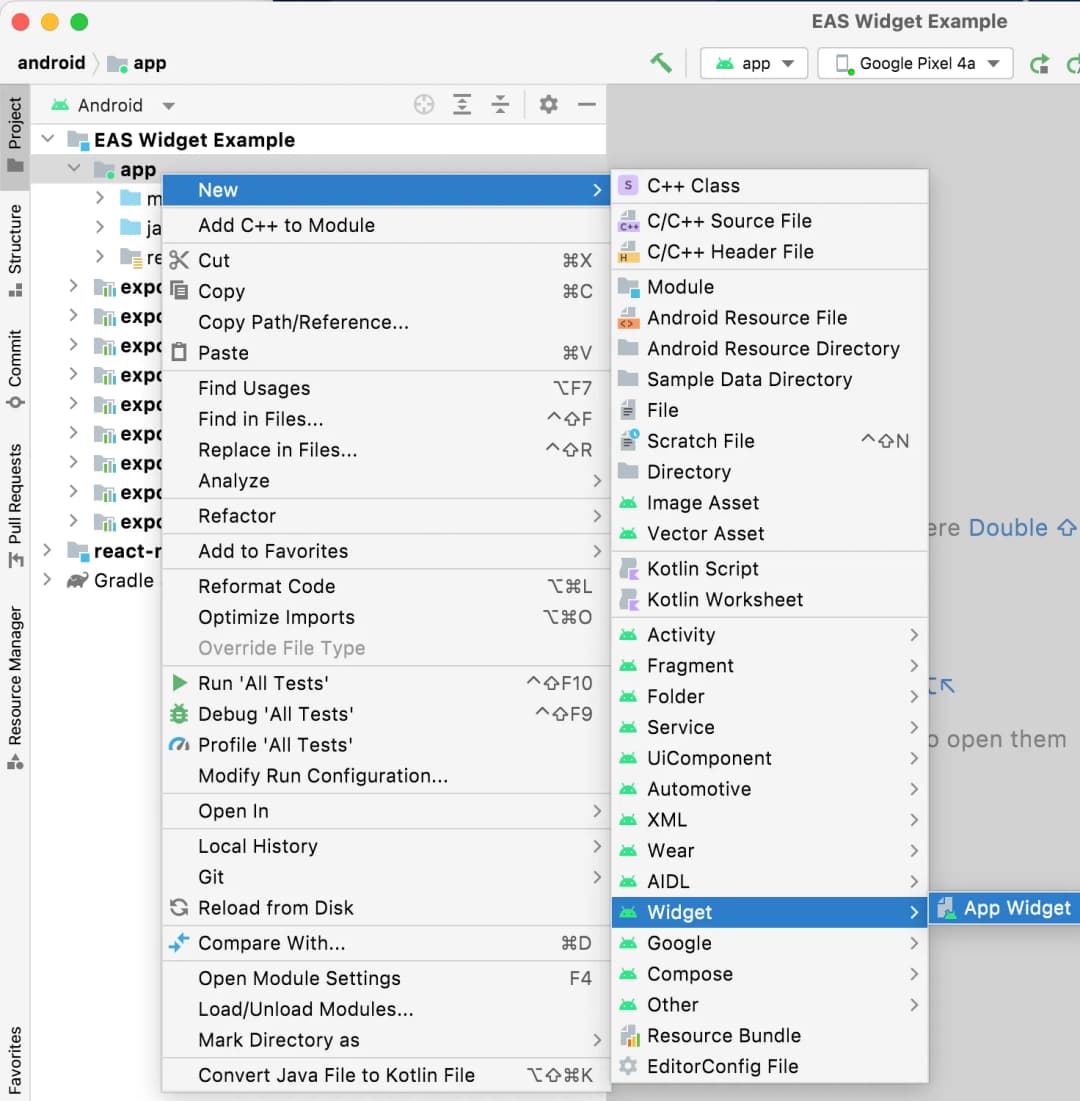Click Run 'All Tests' menu entry

pyautogui.click(x=262, y=683)
